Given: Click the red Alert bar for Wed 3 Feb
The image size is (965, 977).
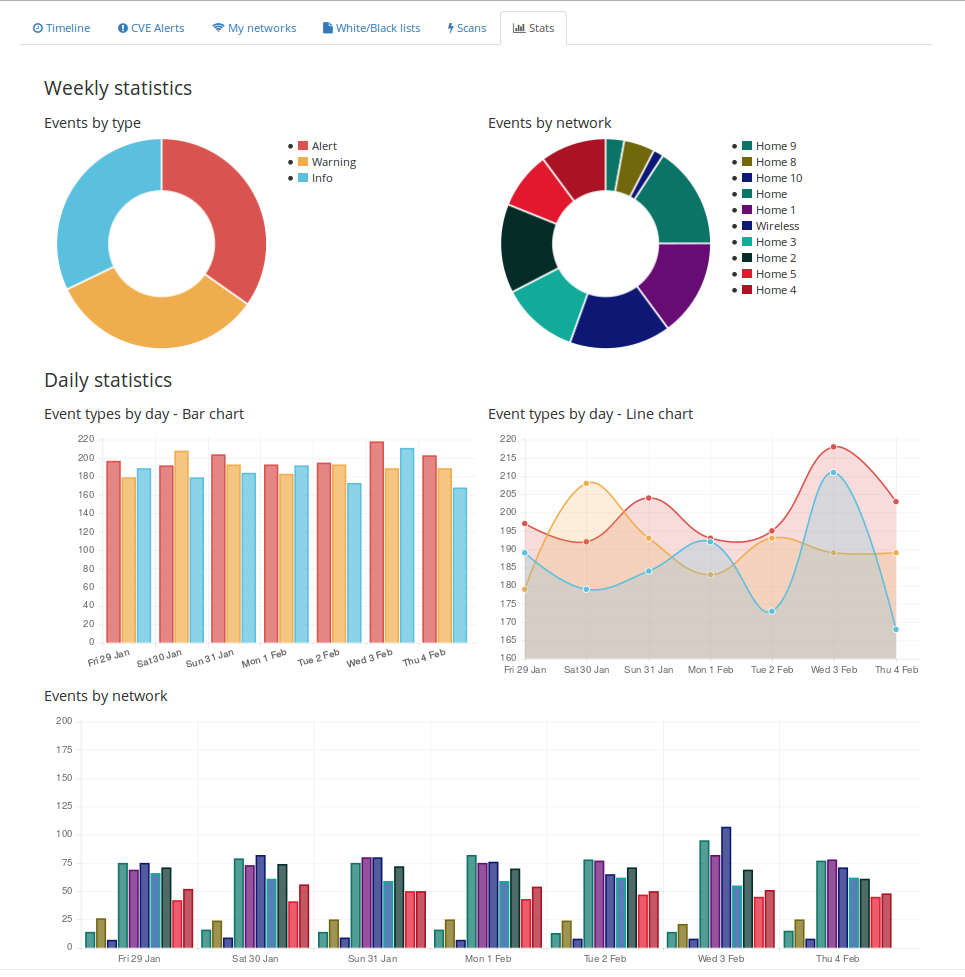Looking at the screenshot, I should (x=376, y=542).
